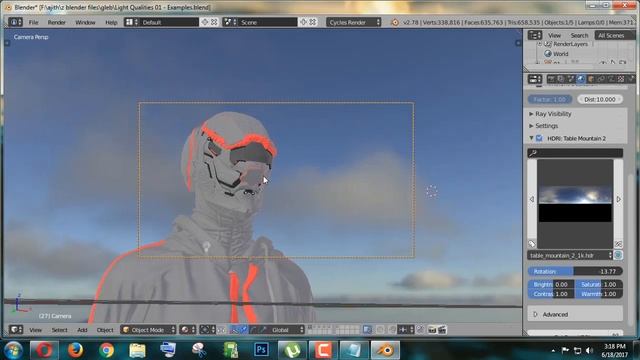This screenshot has height=360, width=640.
Task: Click the Factor 1.00 slider
Action: coord(550,99)
